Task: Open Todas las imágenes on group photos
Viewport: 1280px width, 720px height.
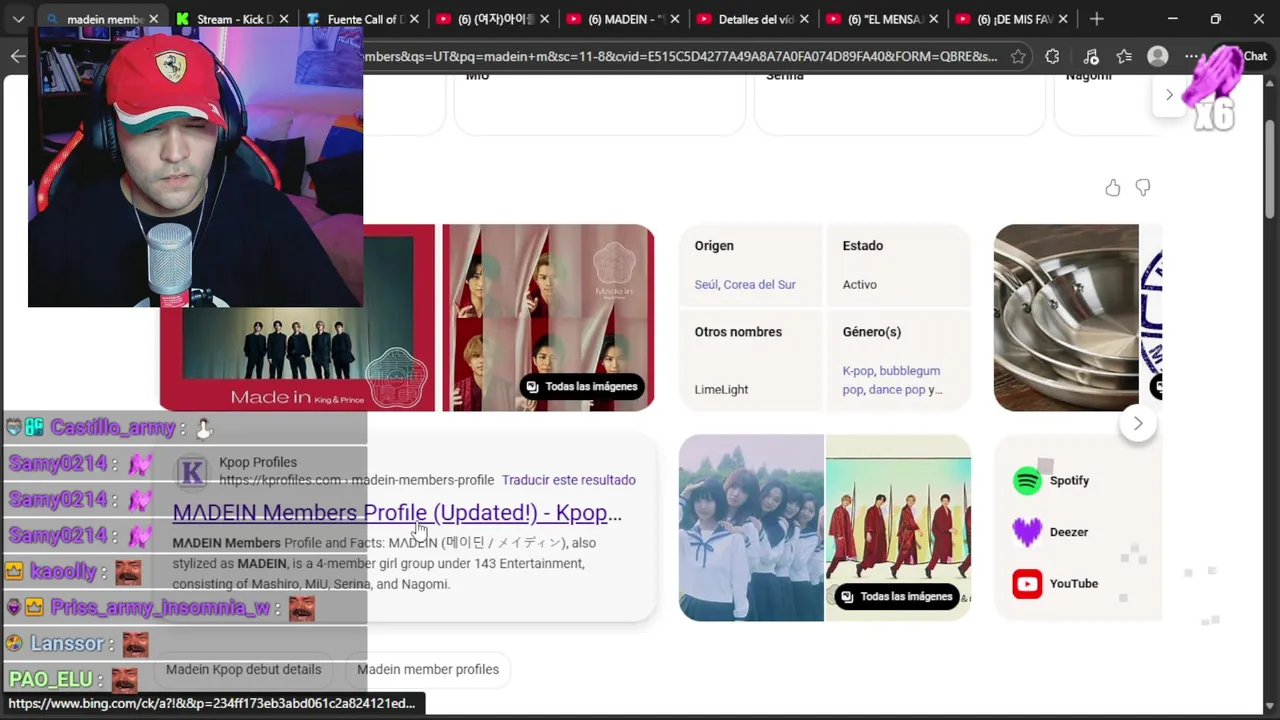Action: pos(896,597)
